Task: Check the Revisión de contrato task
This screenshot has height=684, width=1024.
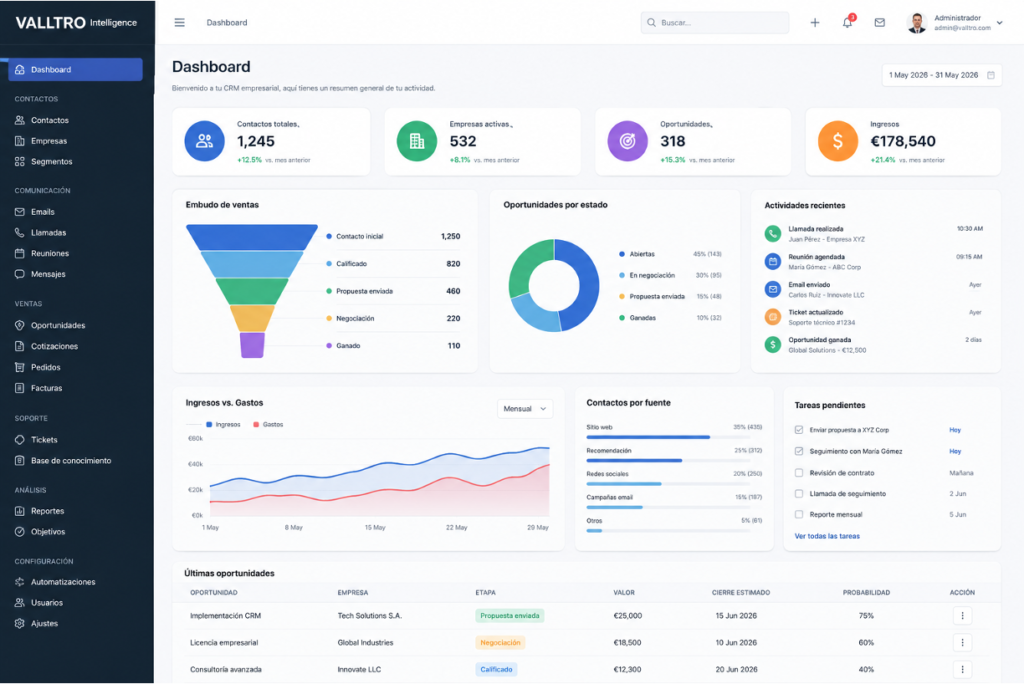Action: (799, 472)
